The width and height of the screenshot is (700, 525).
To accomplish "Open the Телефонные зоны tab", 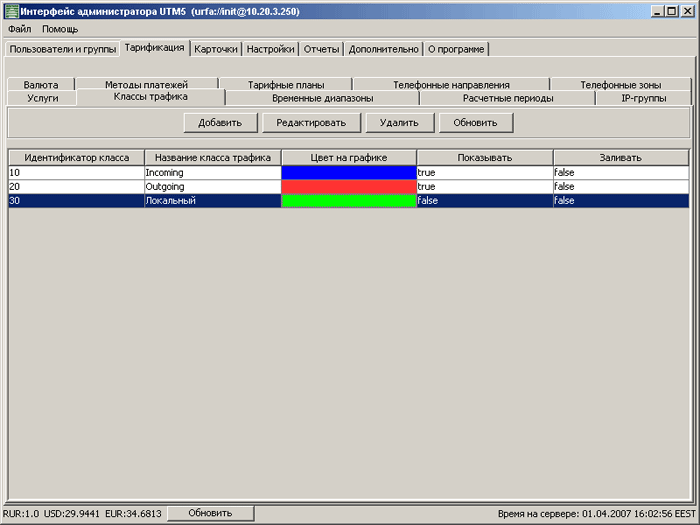I will pos(620,85).
